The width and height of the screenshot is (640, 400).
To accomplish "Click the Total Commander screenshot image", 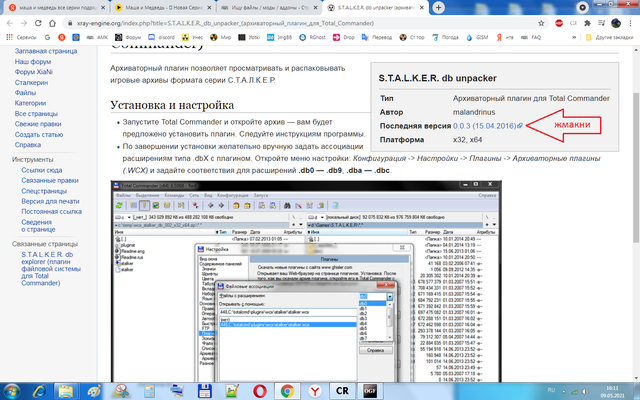I will [x=306, y=282].
